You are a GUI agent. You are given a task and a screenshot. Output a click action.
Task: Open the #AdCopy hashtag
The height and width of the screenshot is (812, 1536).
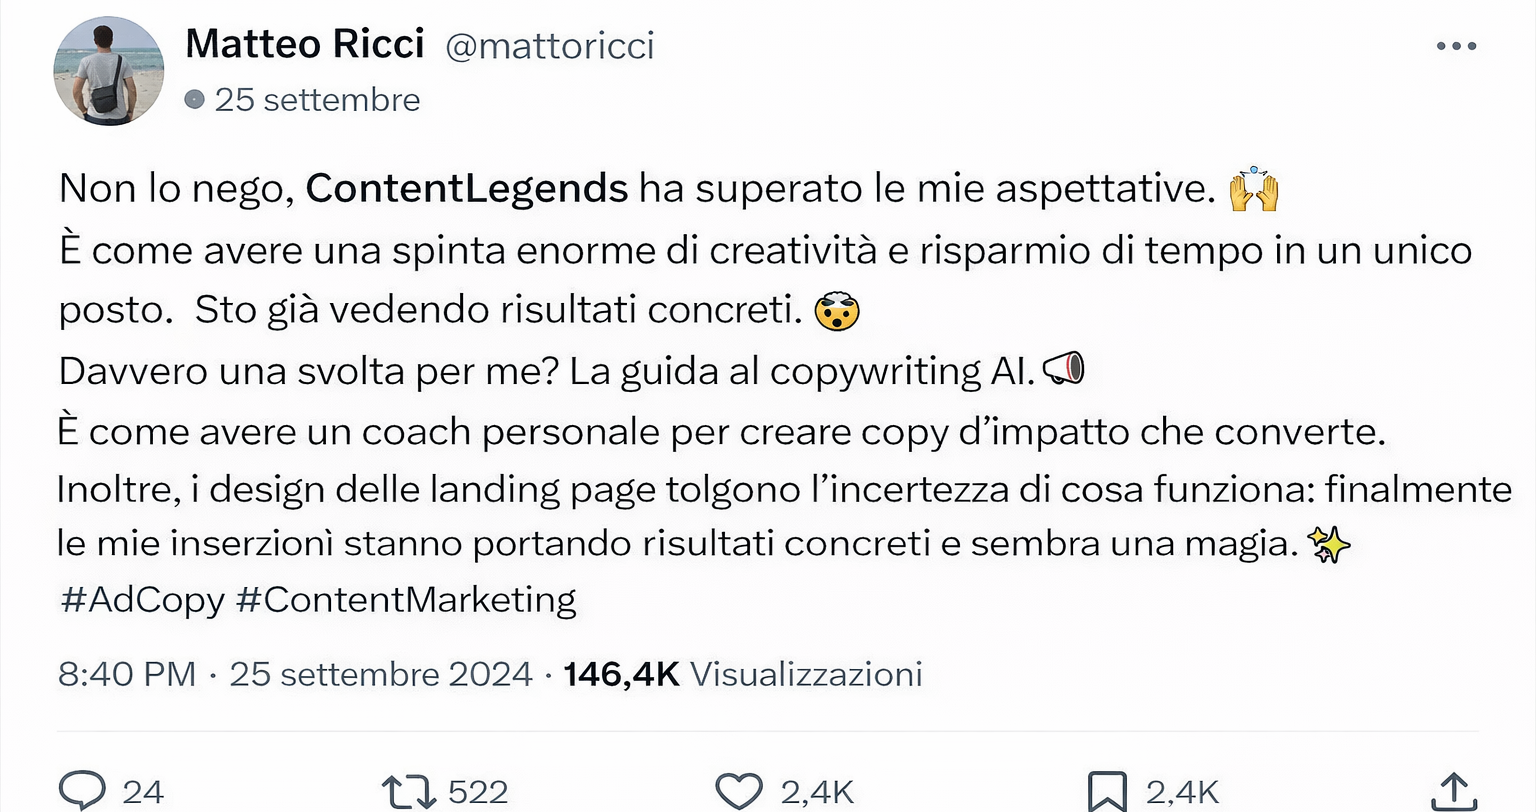(142, 599)
